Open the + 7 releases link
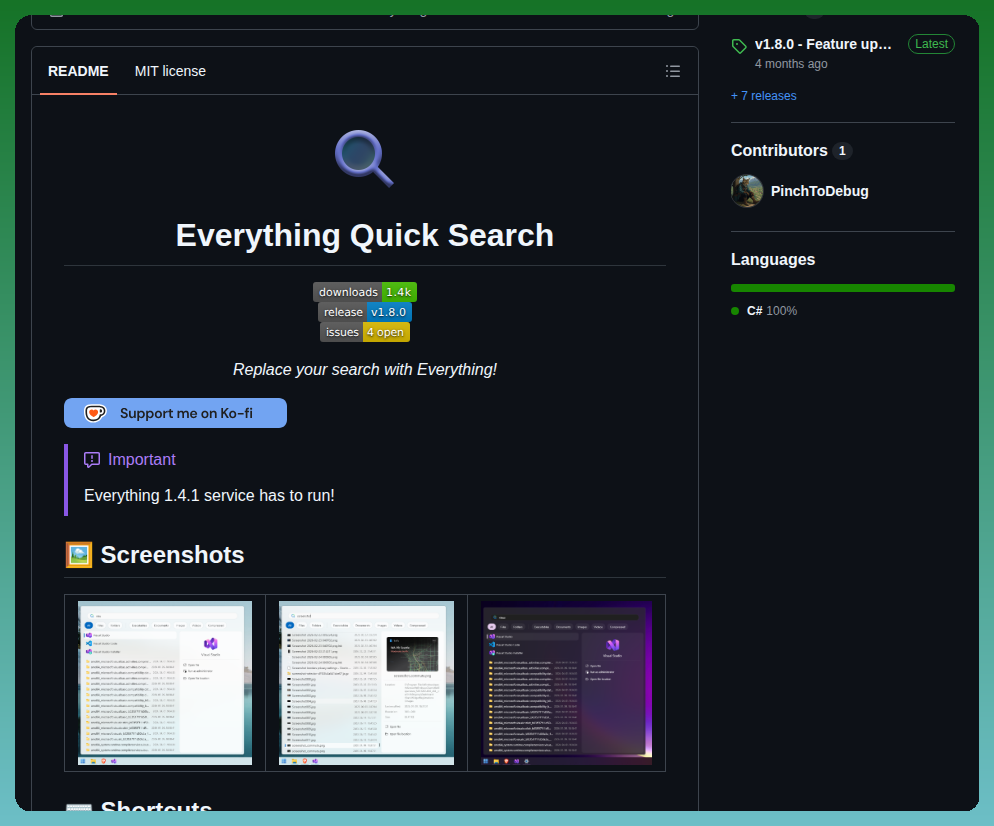The height and width of the screenshot is (826, 994). pyautogui.click(x=763, y=96)
